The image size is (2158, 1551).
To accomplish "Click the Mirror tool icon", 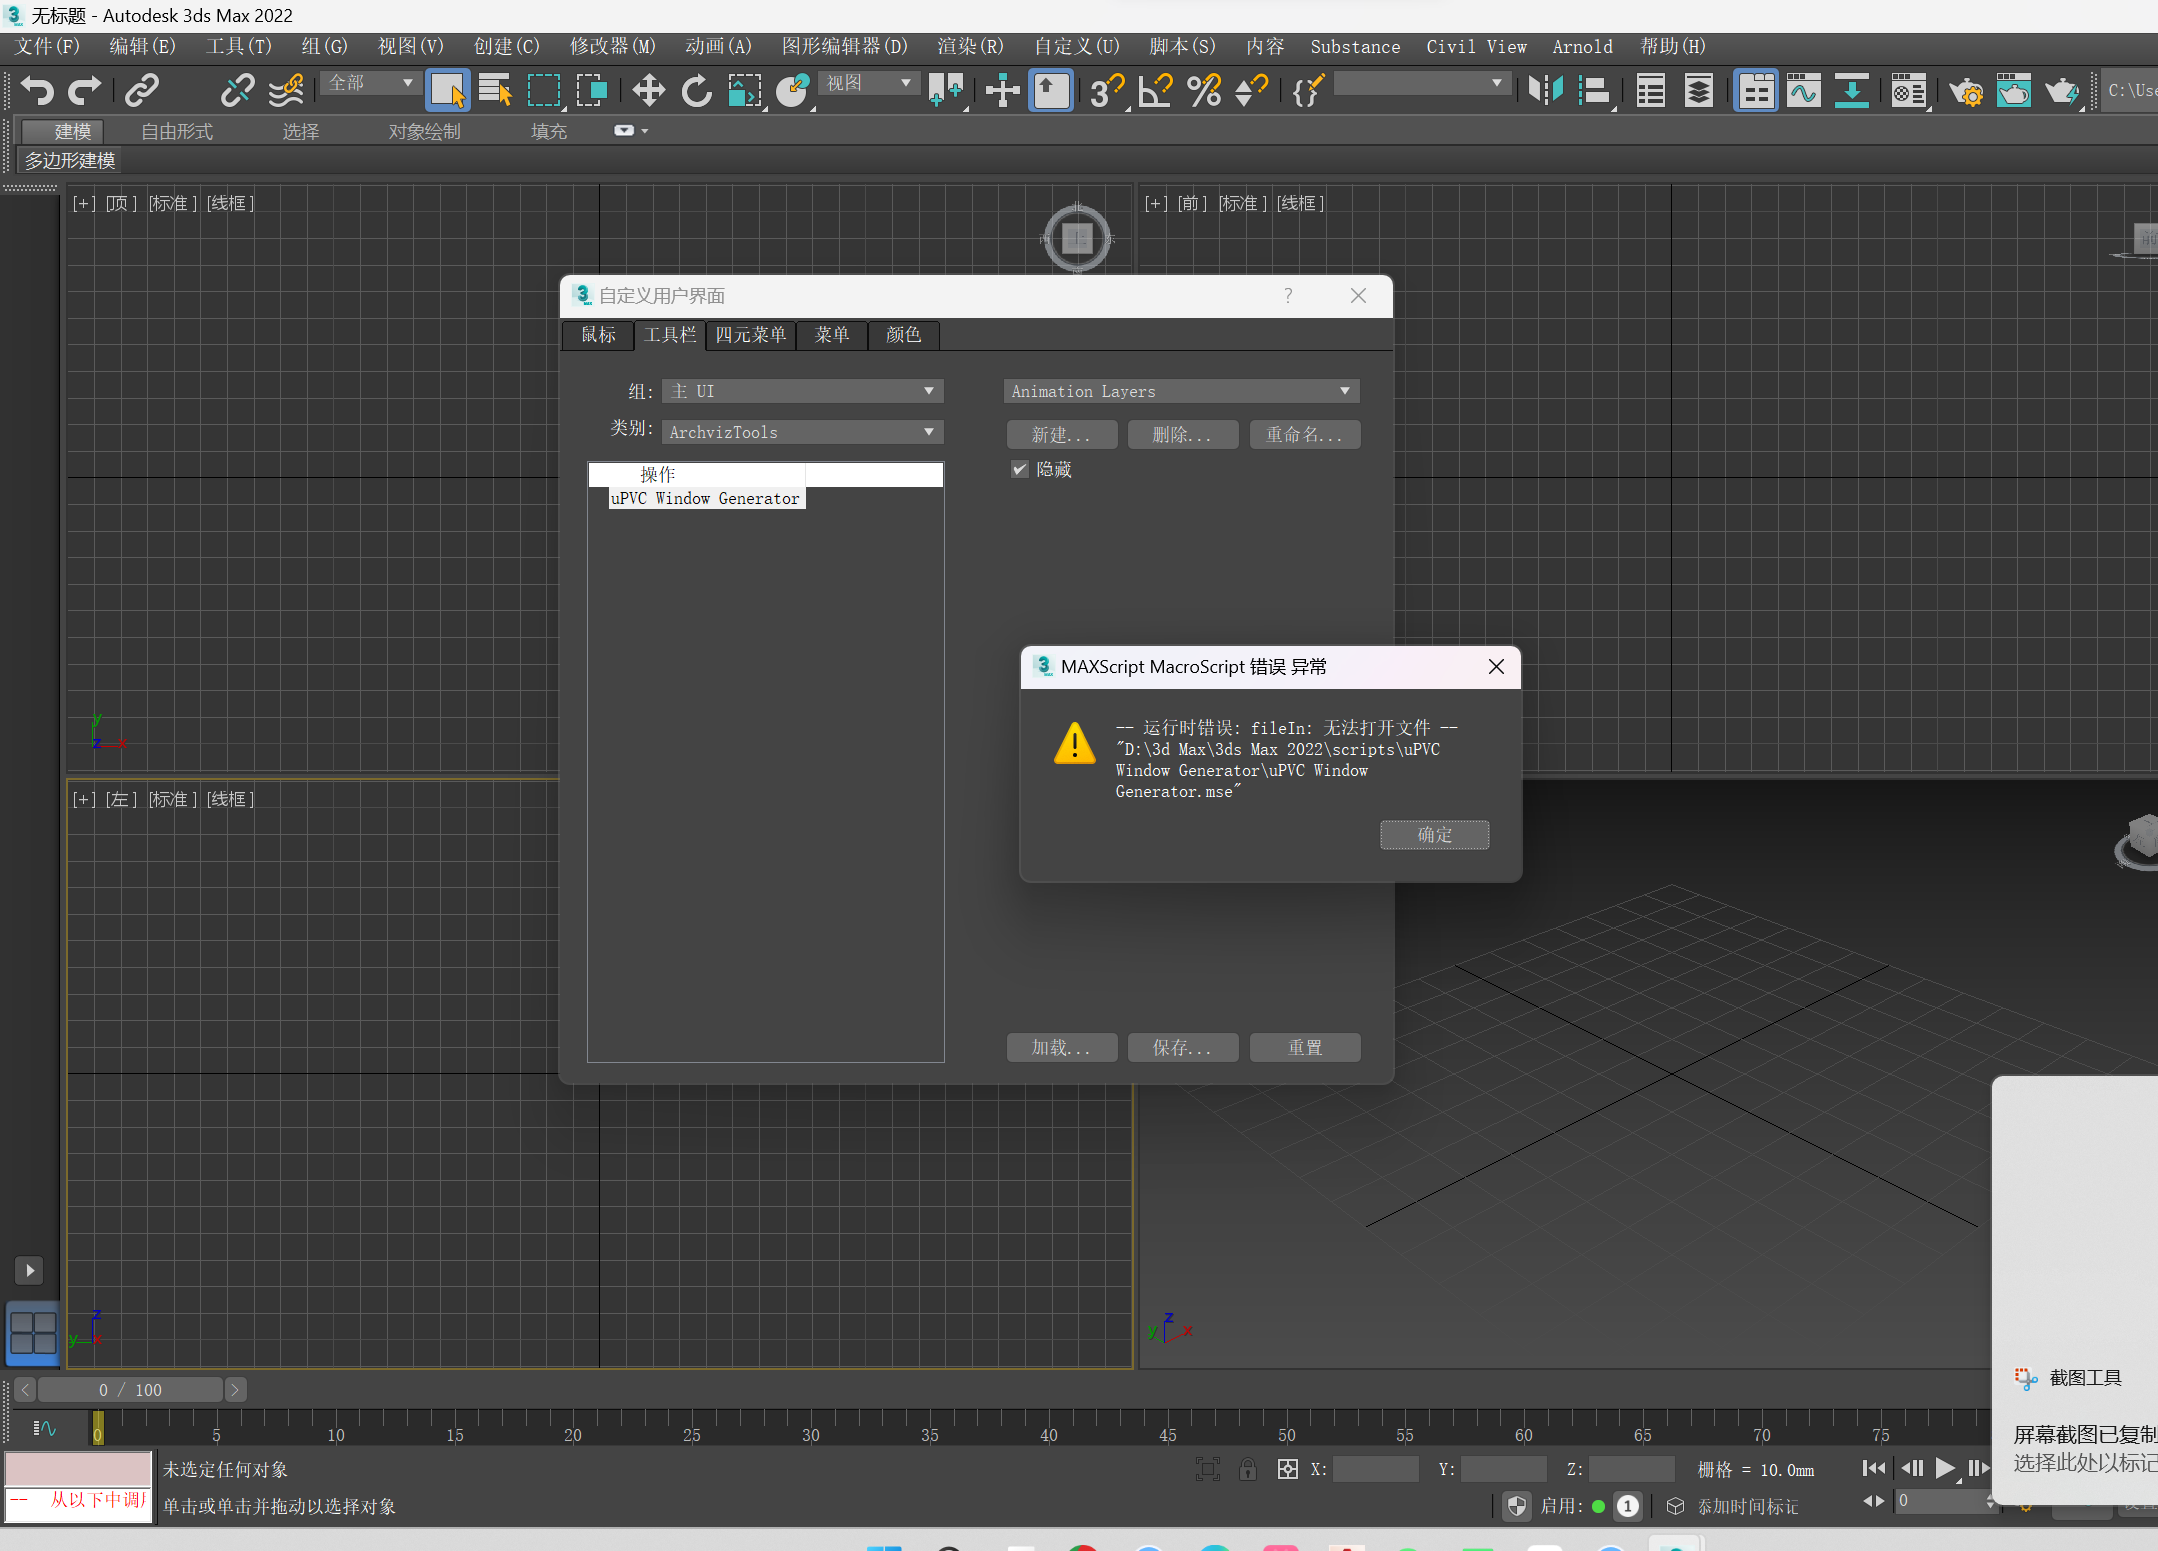I will tap(1545, 90).
